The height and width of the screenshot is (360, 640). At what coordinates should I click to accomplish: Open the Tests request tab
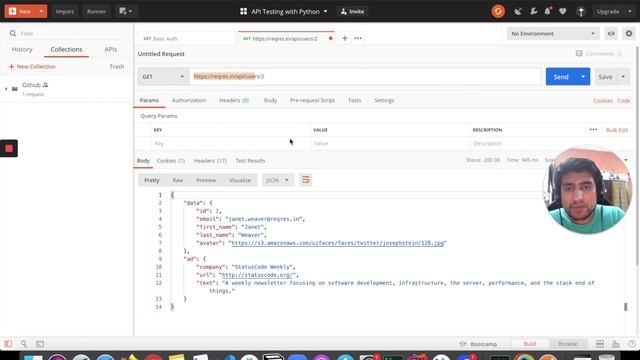354,100
